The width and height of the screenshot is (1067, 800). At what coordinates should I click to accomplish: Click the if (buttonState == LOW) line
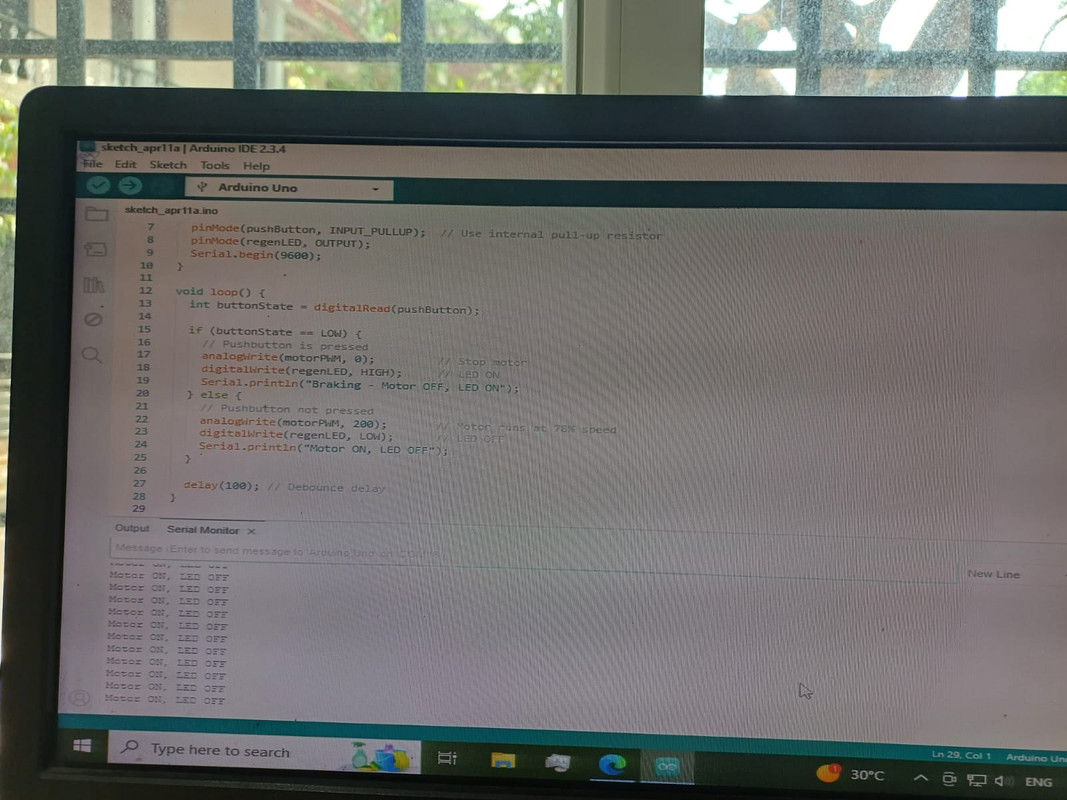coord(275,332)
